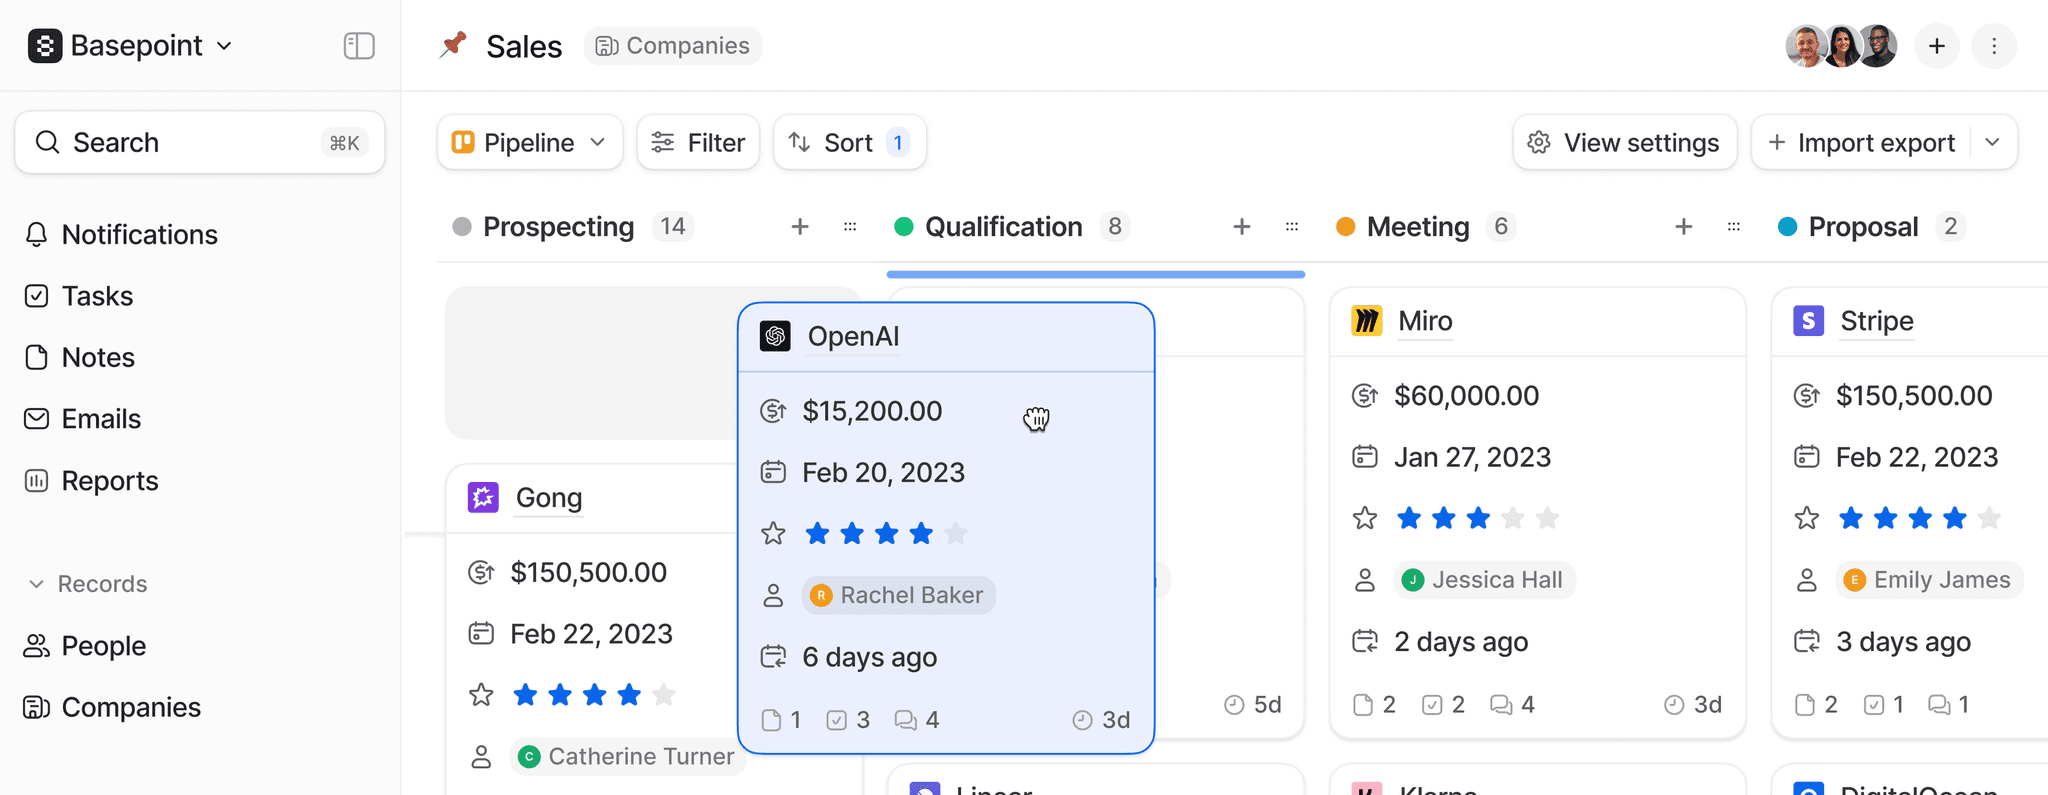This screenshot has height=795, width=2048.
Task: Set OpenAI rating to five stars
Action: [x=956, y=534]
